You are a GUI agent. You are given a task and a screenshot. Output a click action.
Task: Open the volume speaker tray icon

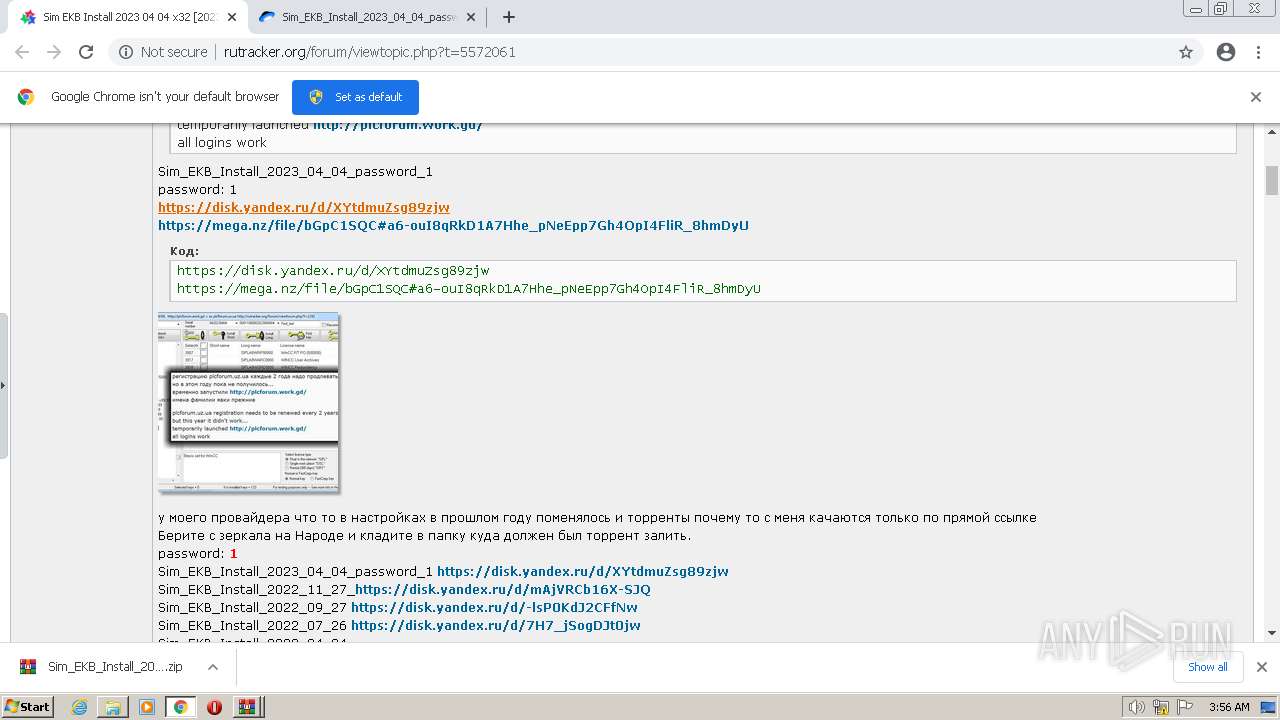1136,707
